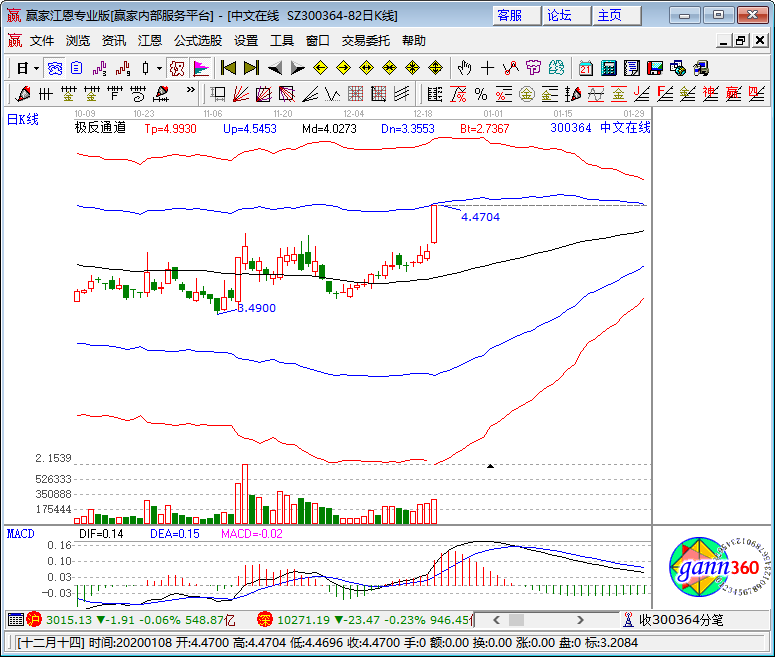Open the calendar 21 icon
This screenshot has height=657, width=775.
coord(586,68)
